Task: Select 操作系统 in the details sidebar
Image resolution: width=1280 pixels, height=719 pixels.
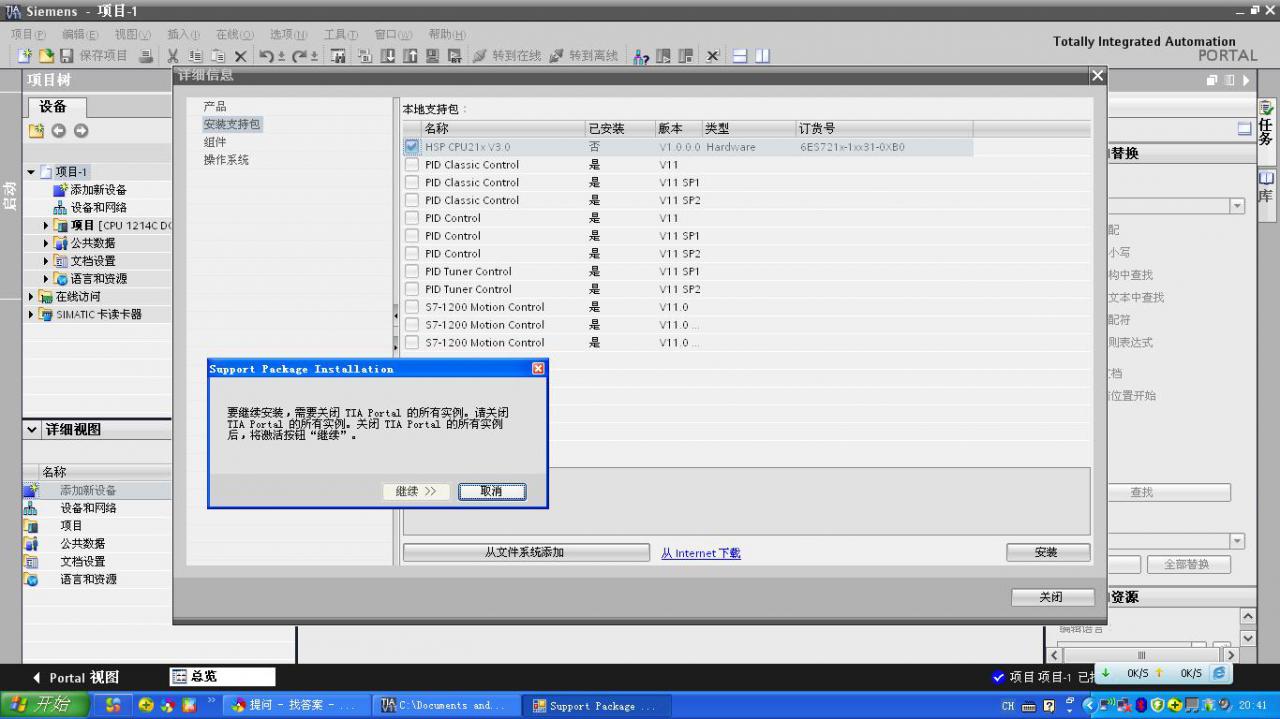Action: 226,160
